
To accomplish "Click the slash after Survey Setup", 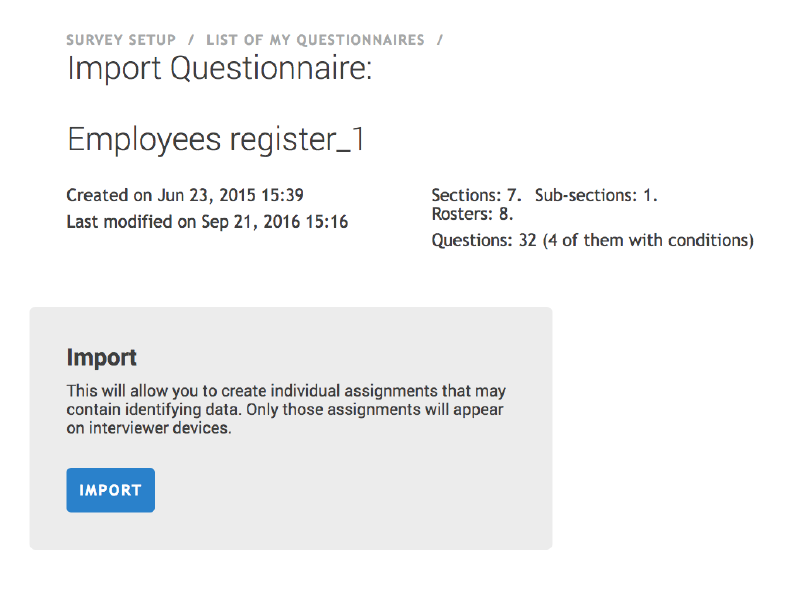I will click(191, 40).
